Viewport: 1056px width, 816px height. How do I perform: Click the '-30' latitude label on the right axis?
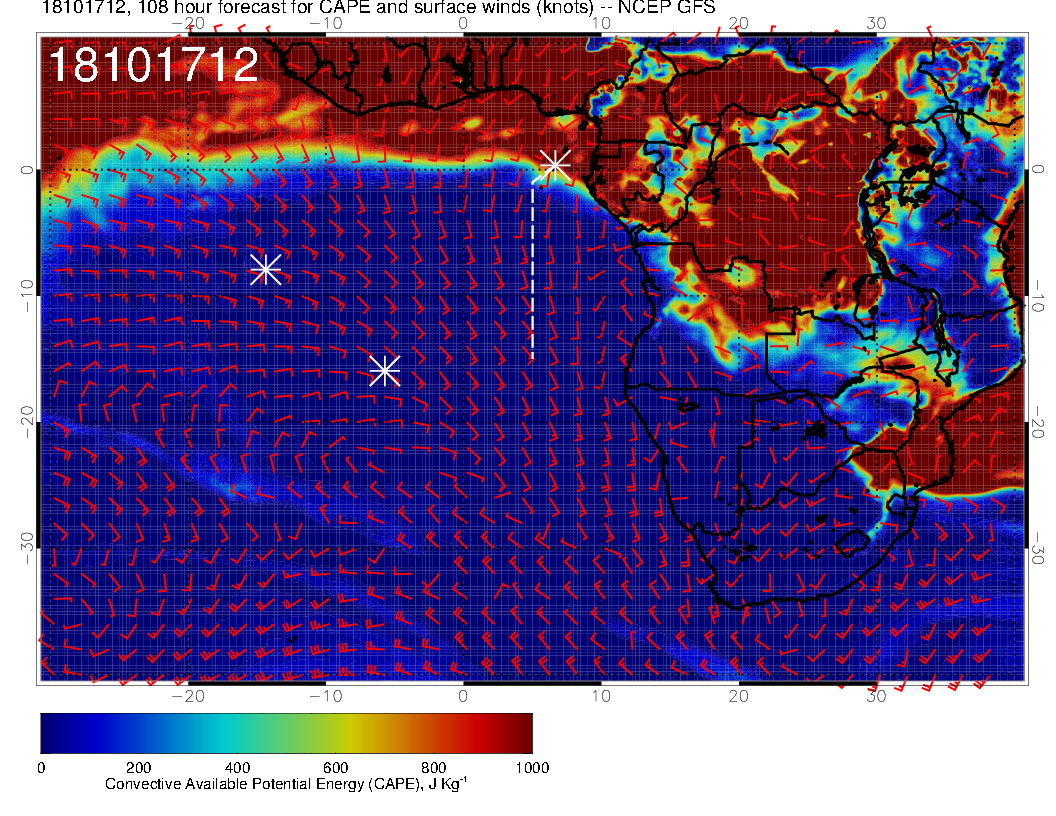tap(1038, 548)
